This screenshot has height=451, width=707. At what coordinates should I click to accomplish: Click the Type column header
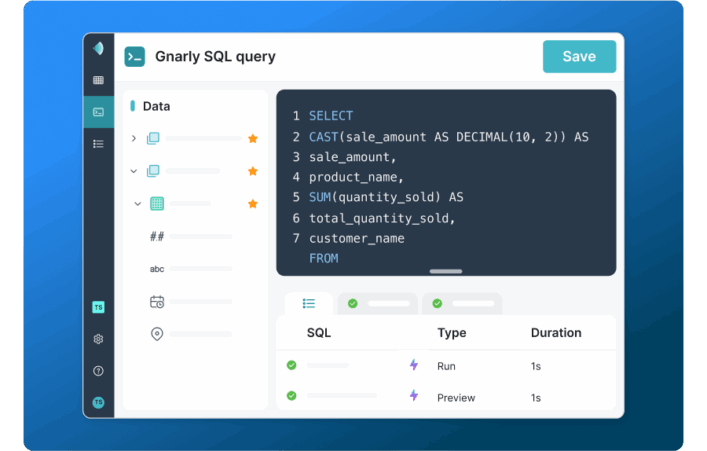click(452, 333)
